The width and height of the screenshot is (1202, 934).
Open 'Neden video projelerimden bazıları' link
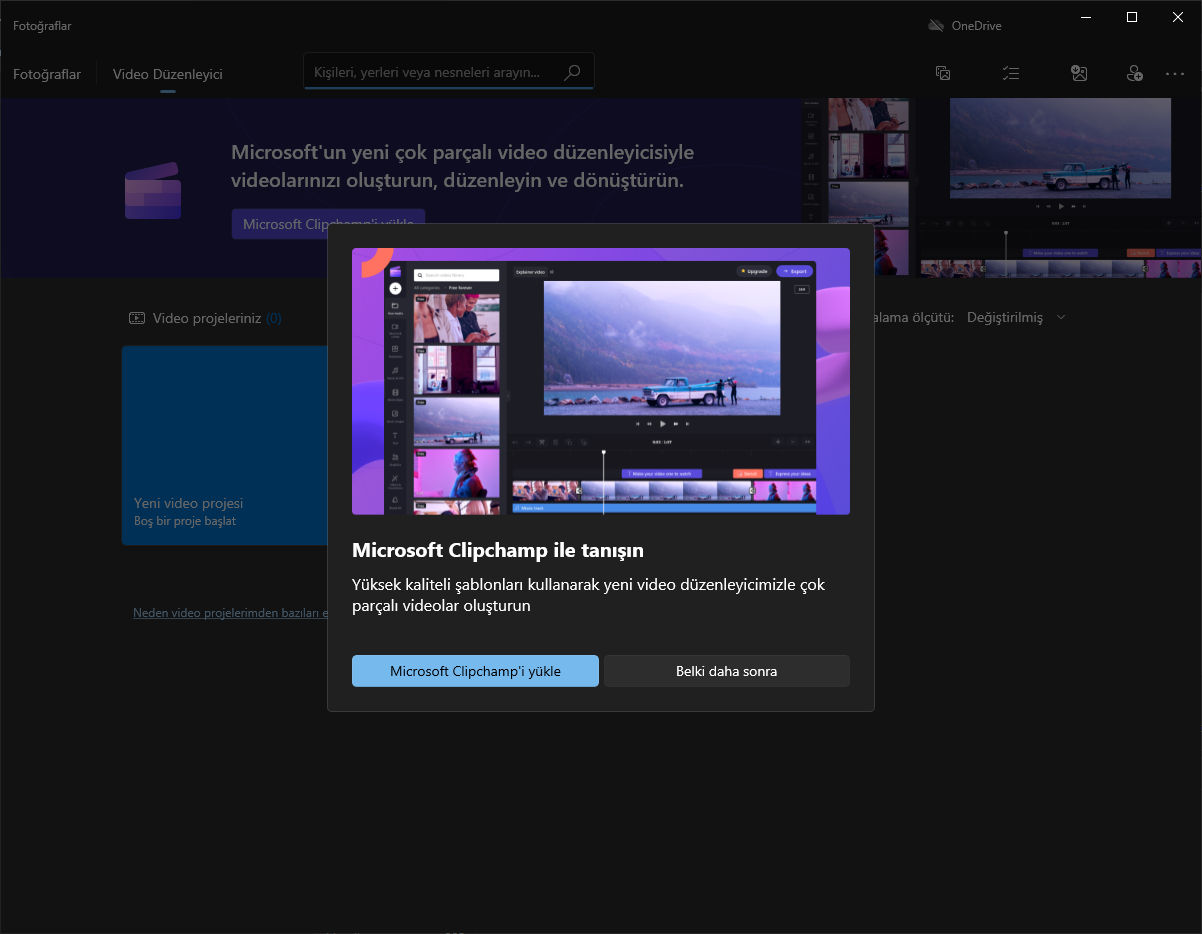coord(231,613)
